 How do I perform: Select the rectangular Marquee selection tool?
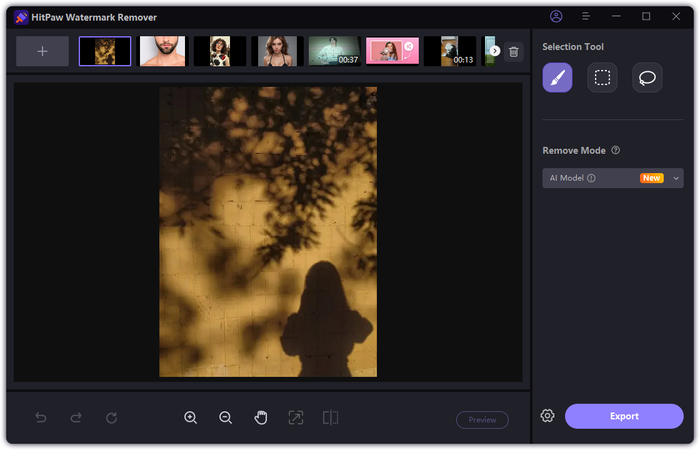(602, 78)
